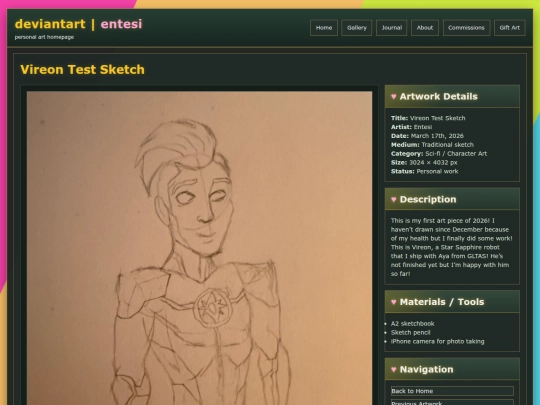Click the heart icon beside Description
This screenshot has width=540, height=405.
coord(394,199)
